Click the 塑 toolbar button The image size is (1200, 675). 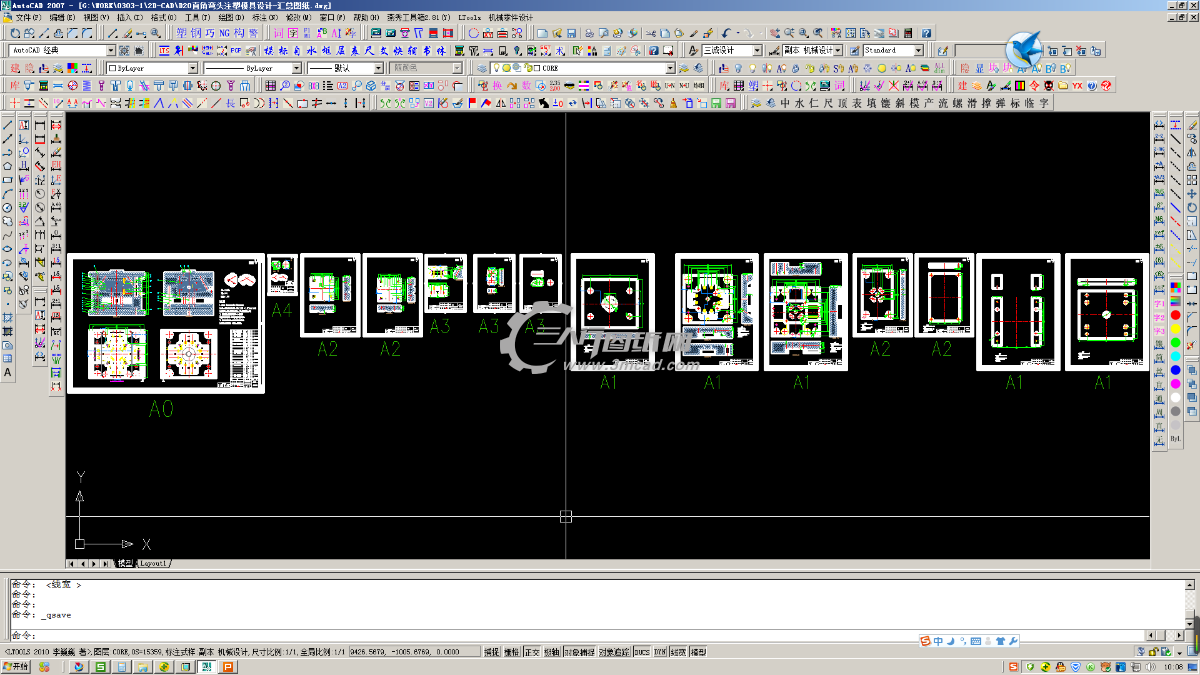pos(181,33)
